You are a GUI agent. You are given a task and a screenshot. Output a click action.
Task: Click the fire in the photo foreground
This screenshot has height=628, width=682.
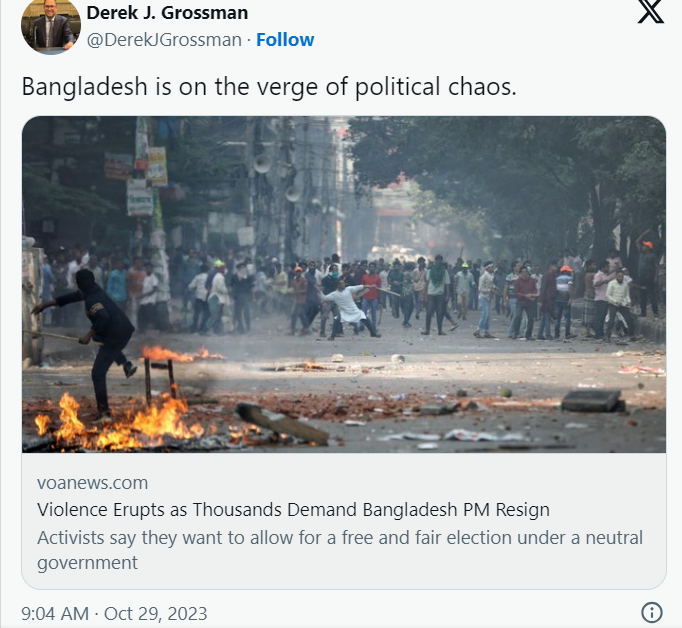coord(117,422)
